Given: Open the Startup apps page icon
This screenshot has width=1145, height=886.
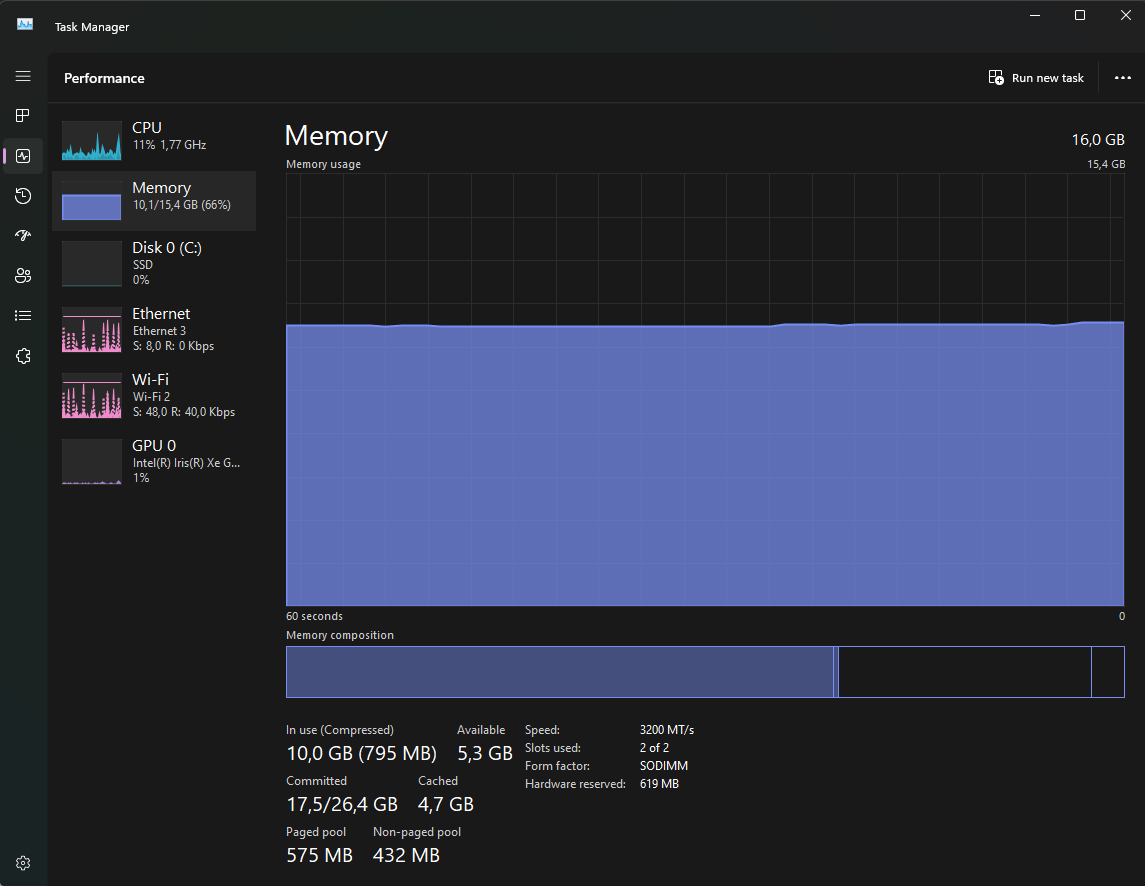Looking at the screenshot, I should 23,235.
